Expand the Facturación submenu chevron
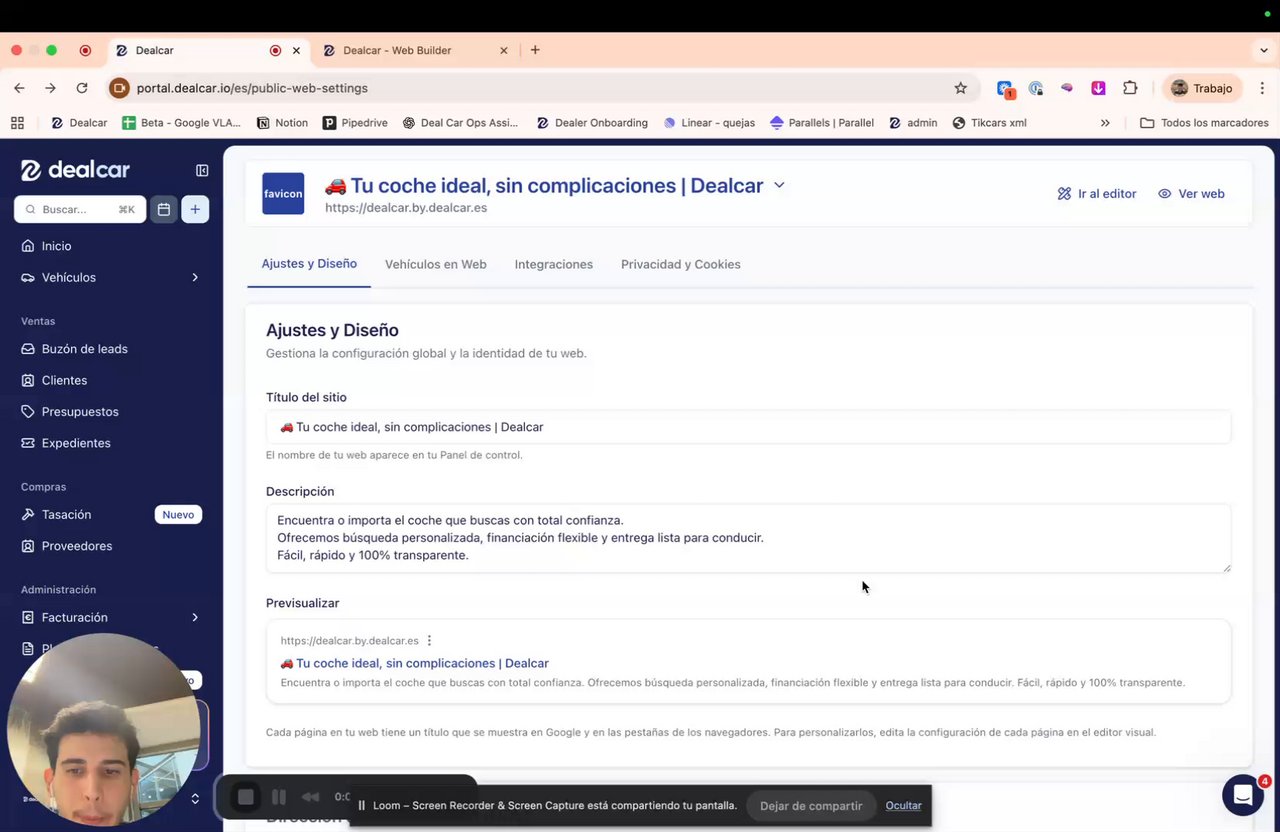The width and height of the screenshot is (1280, 832). [x=195, y=617]
